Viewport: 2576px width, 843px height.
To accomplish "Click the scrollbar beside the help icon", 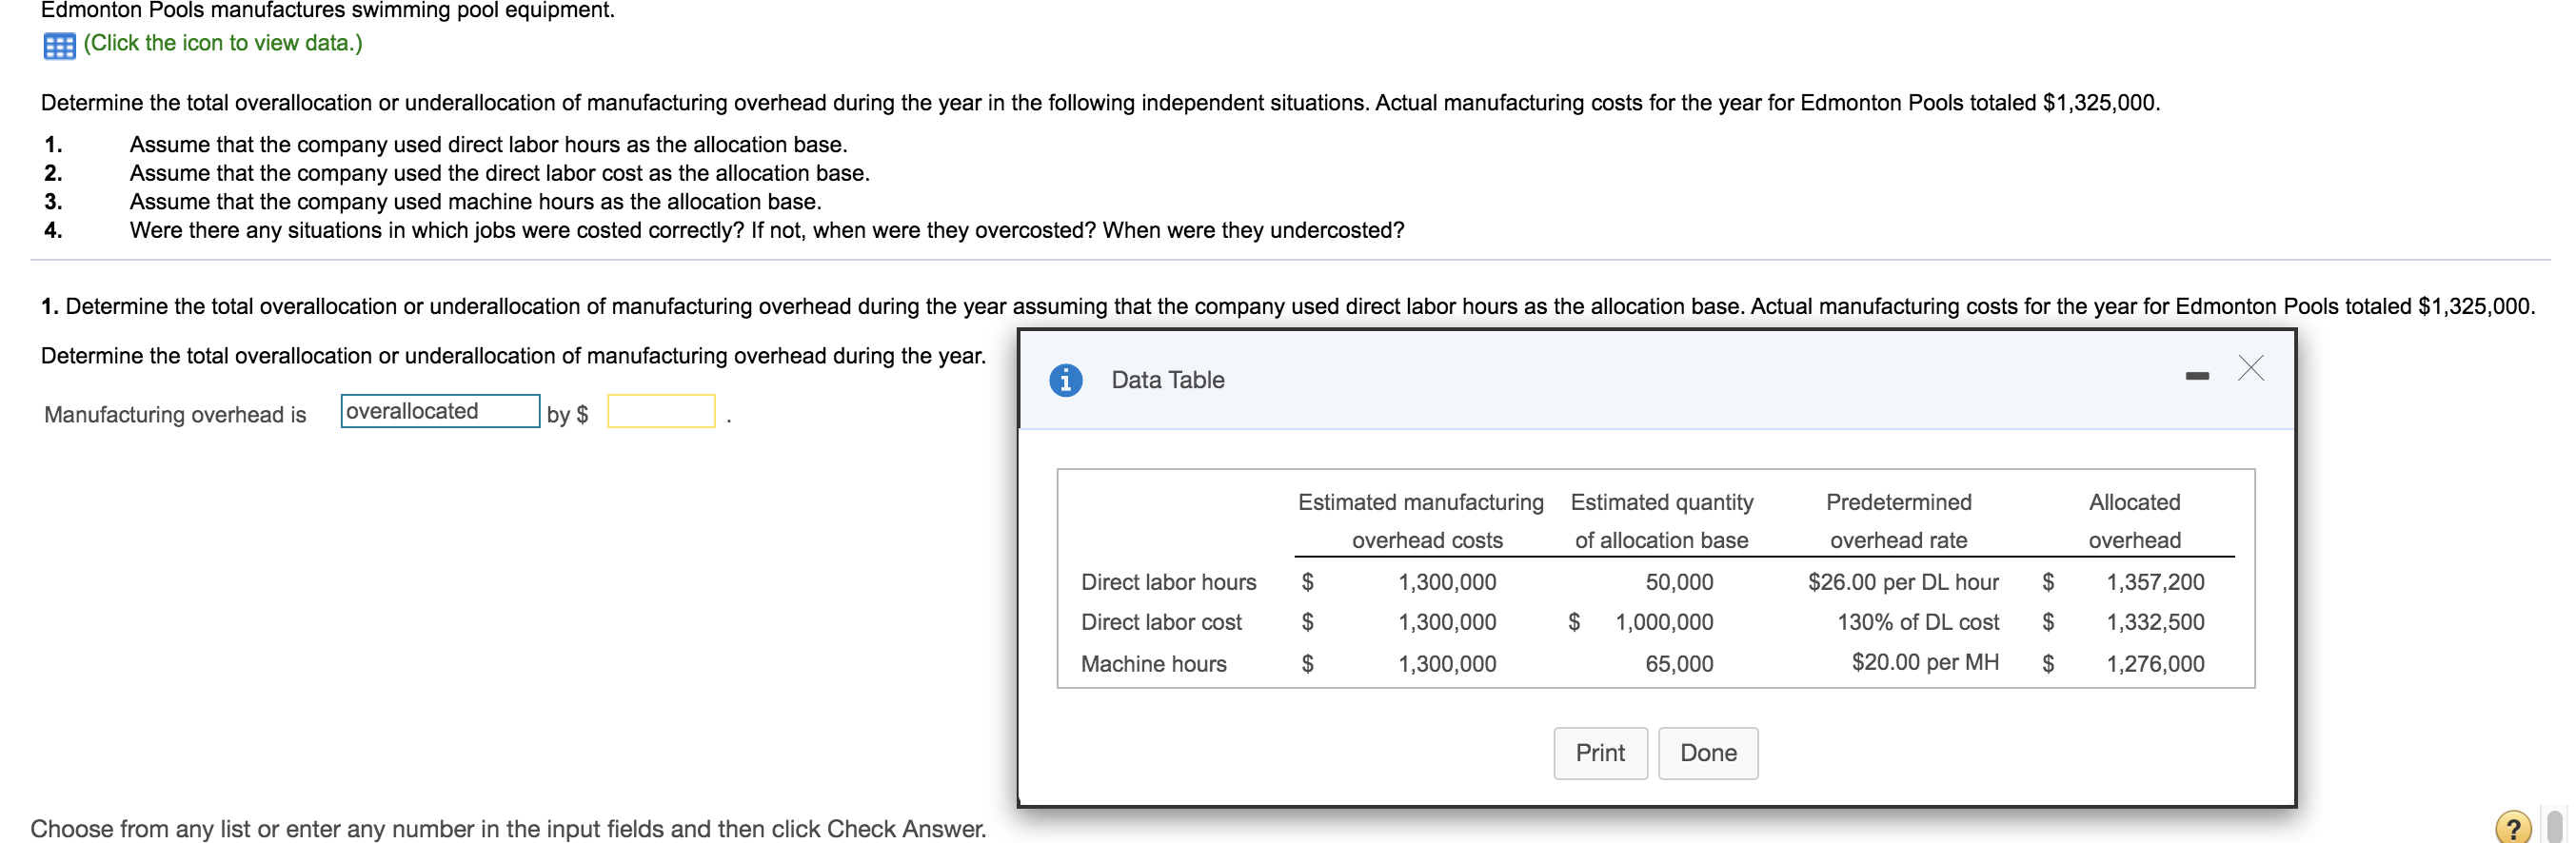I will [2554, 827].
